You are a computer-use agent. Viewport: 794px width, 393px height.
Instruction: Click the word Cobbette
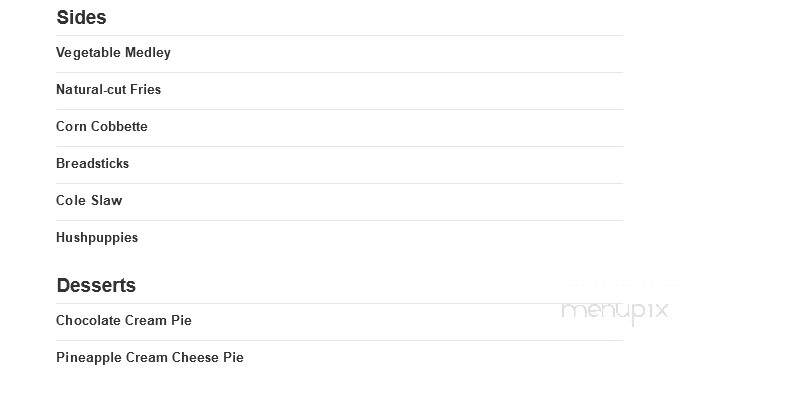(x=120, y=127)
